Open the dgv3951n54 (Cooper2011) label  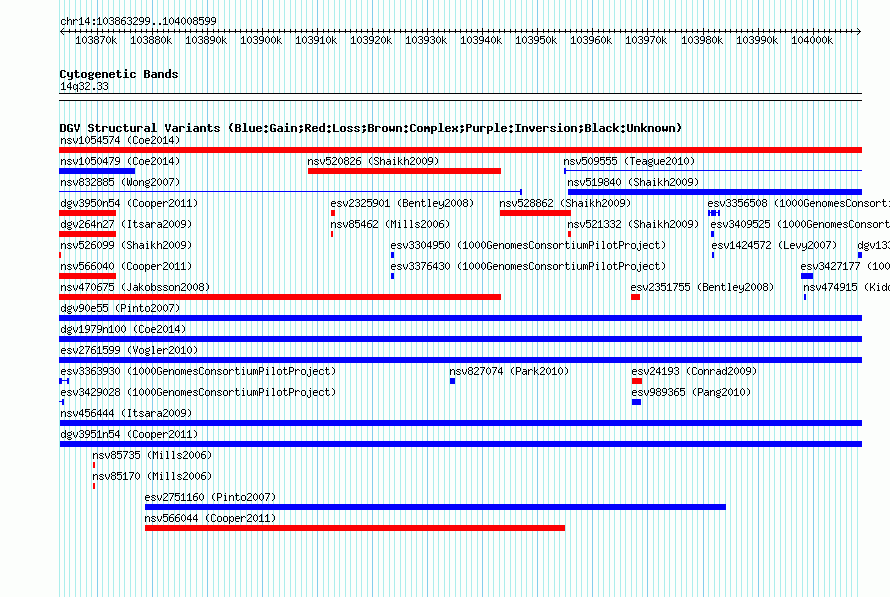pos(129,434)
